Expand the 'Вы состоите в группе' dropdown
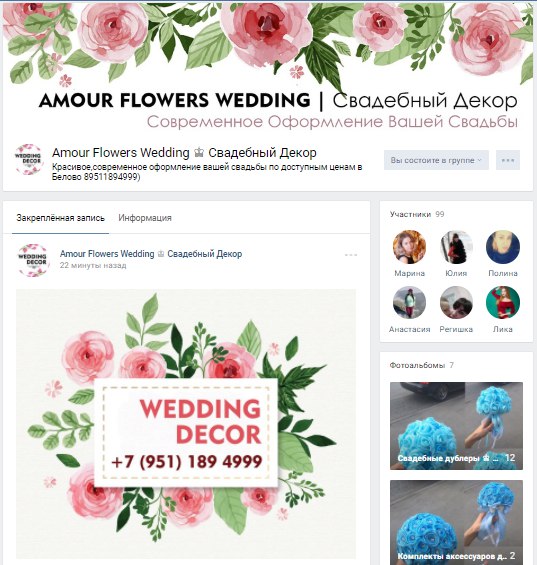Screen dimensions: 537x565 [x=436, y=160]
